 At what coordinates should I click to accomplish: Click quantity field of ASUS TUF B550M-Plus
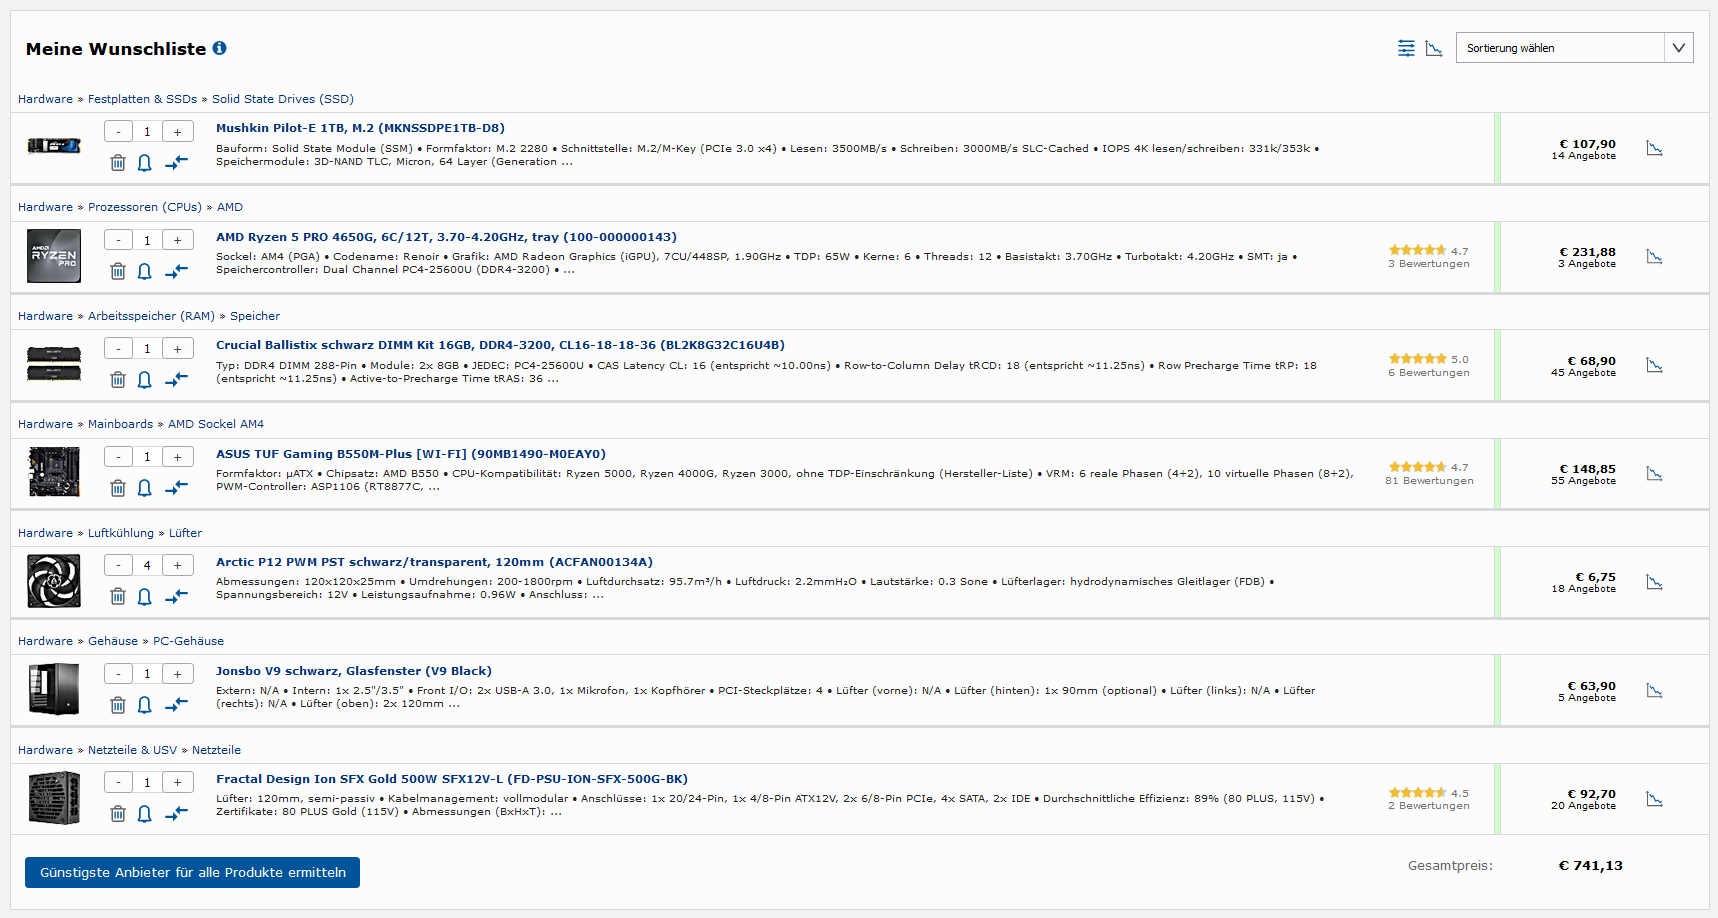(147, 457)
